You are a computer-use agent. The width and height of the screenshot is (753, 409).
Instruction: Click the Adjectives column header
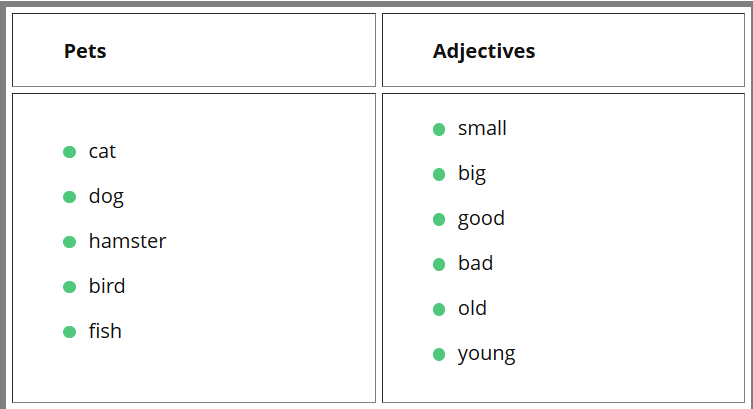[484, 51]
